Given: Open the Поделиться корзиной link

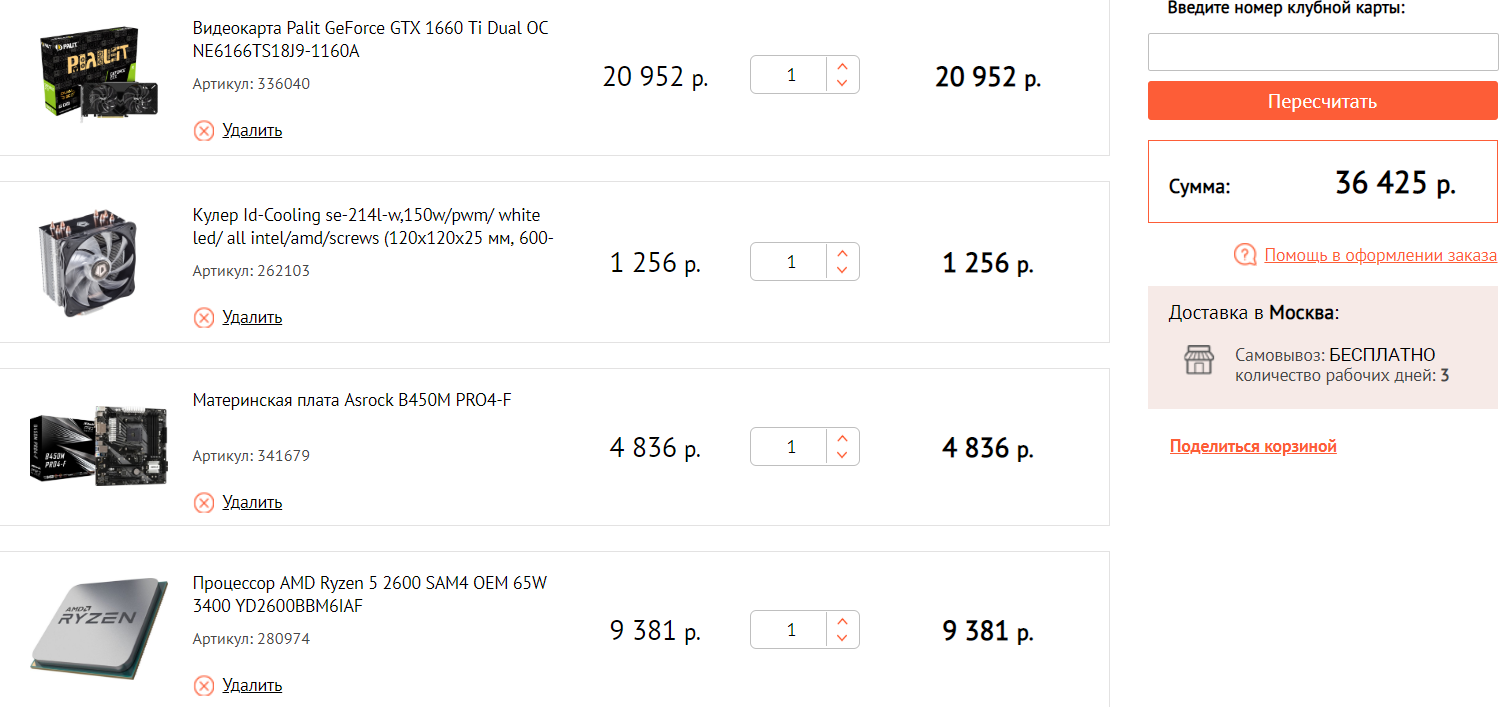Looking at the screenshot, I should point(1253,446).
